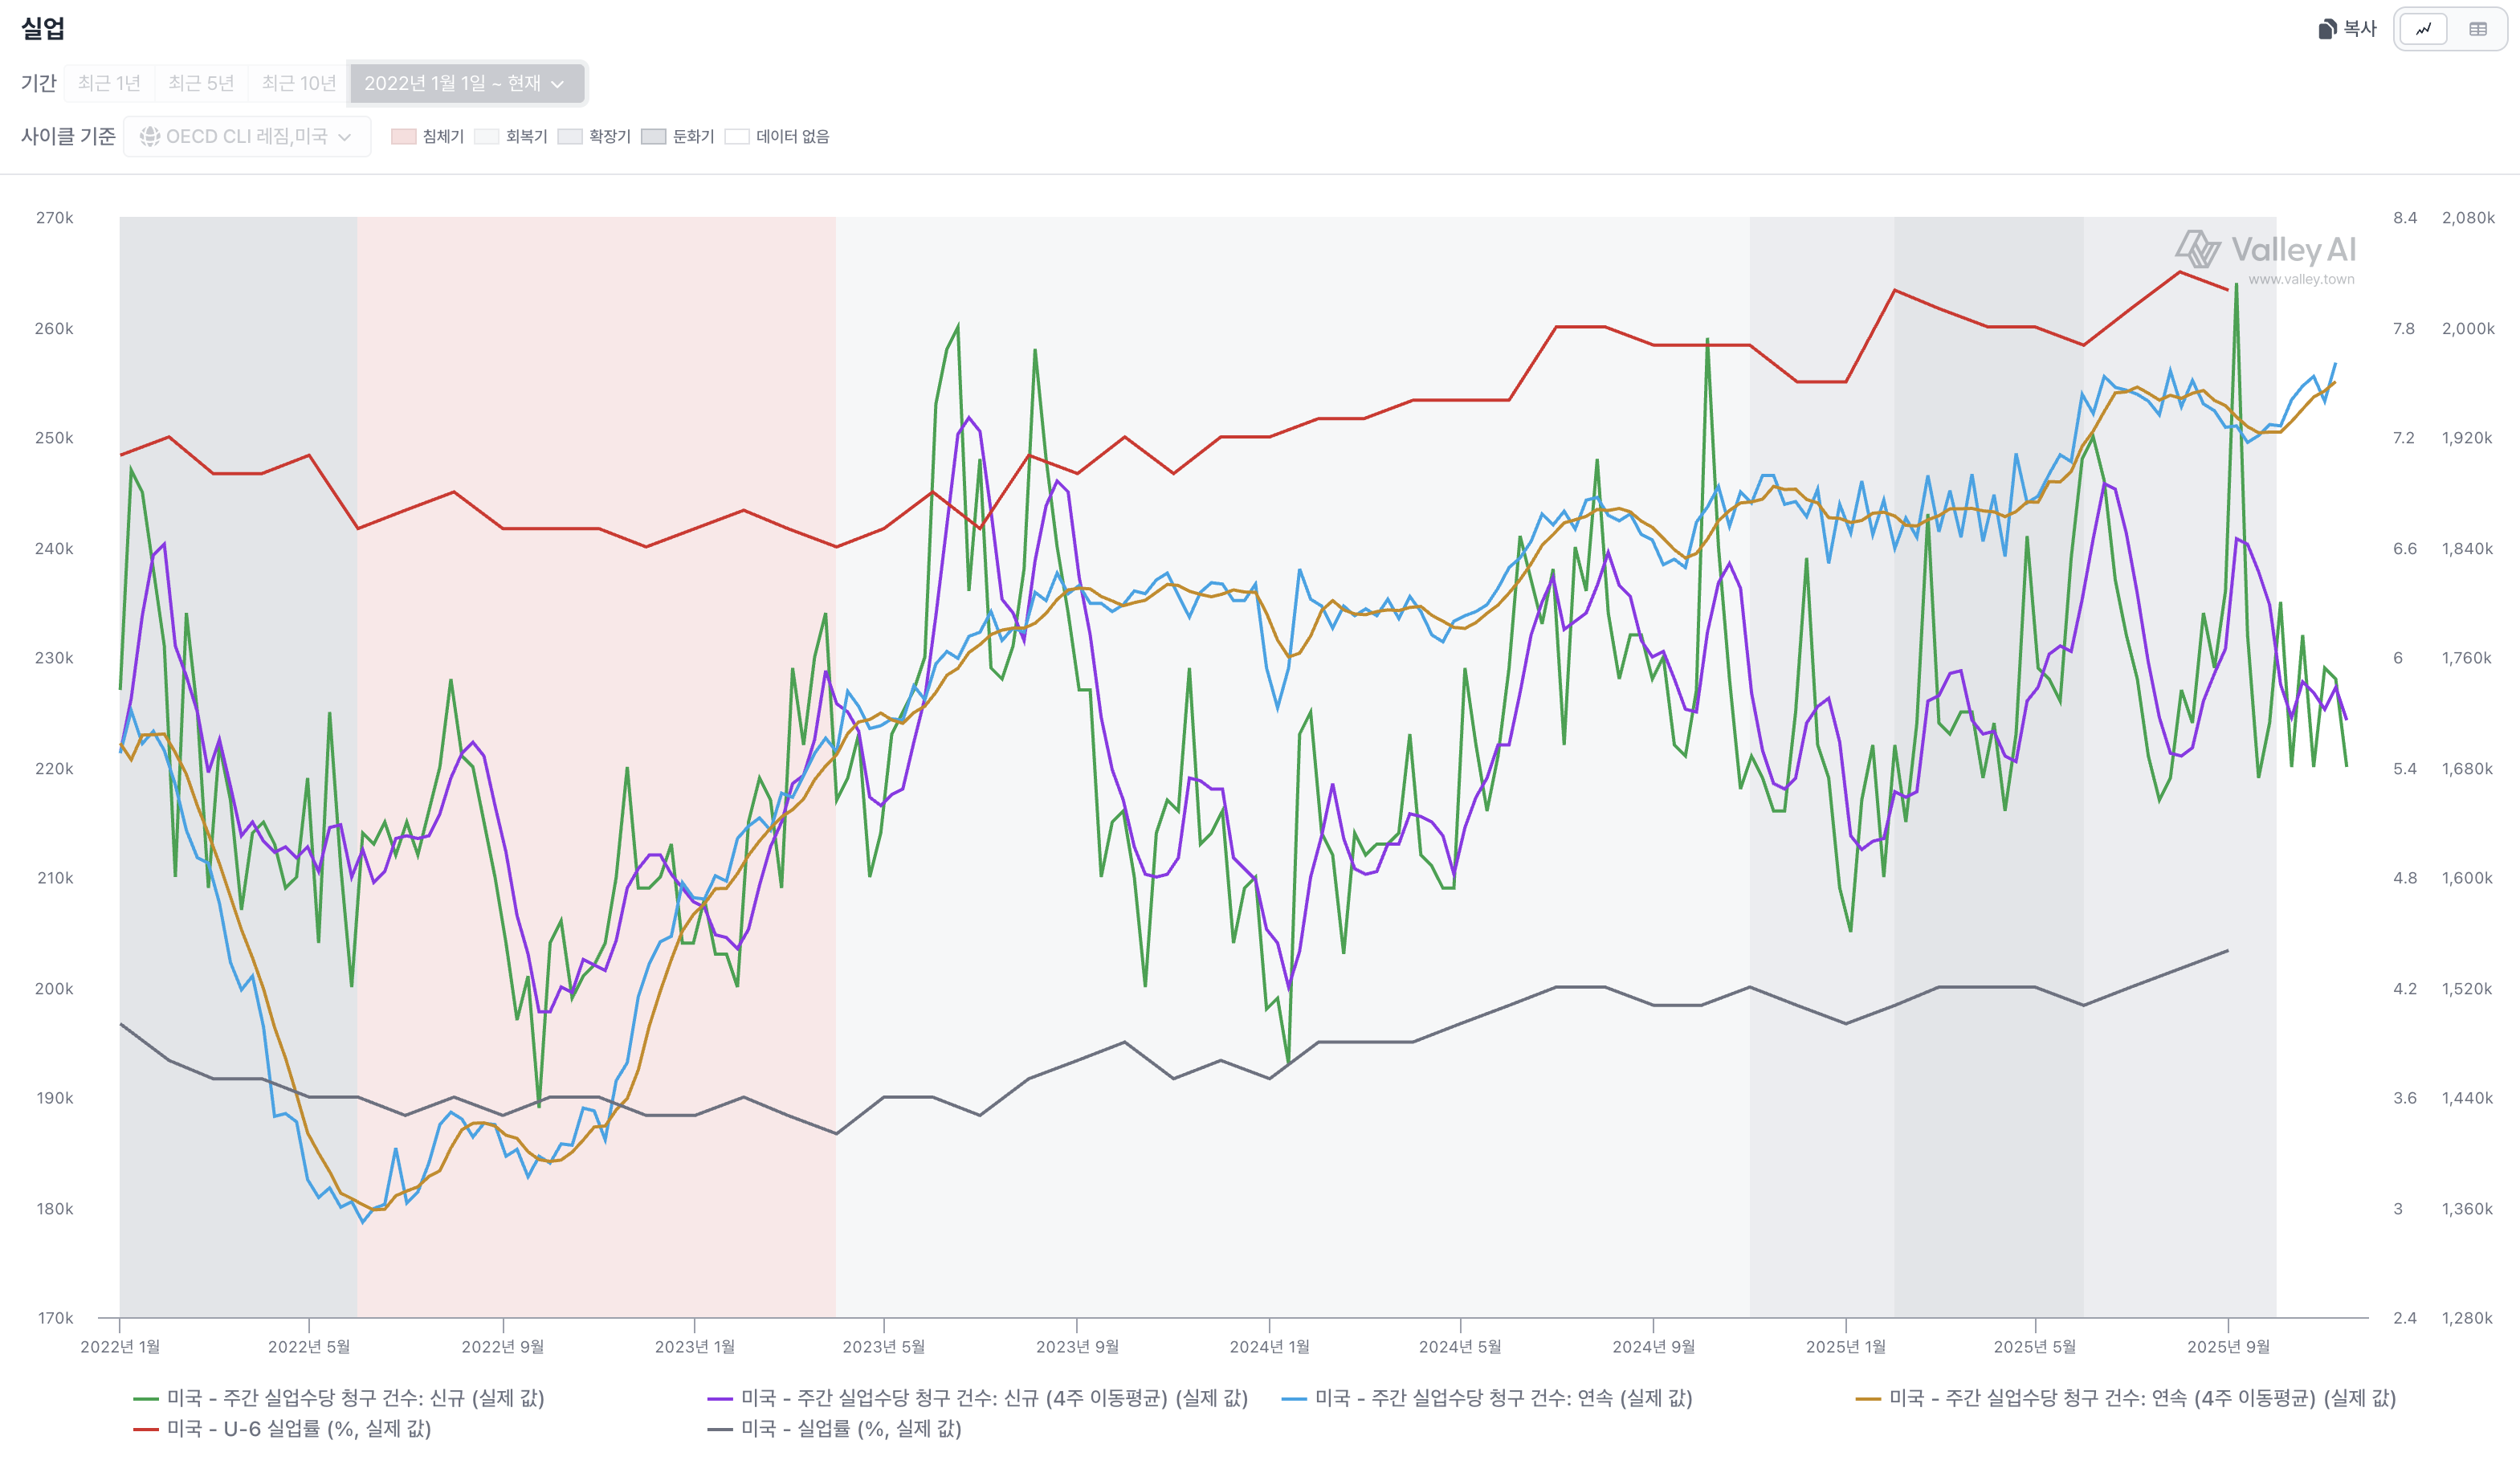Click the 2024년 9월 x-axis label
The width and height of the screenshot is (2520, 1481).
[1654, 1347]
